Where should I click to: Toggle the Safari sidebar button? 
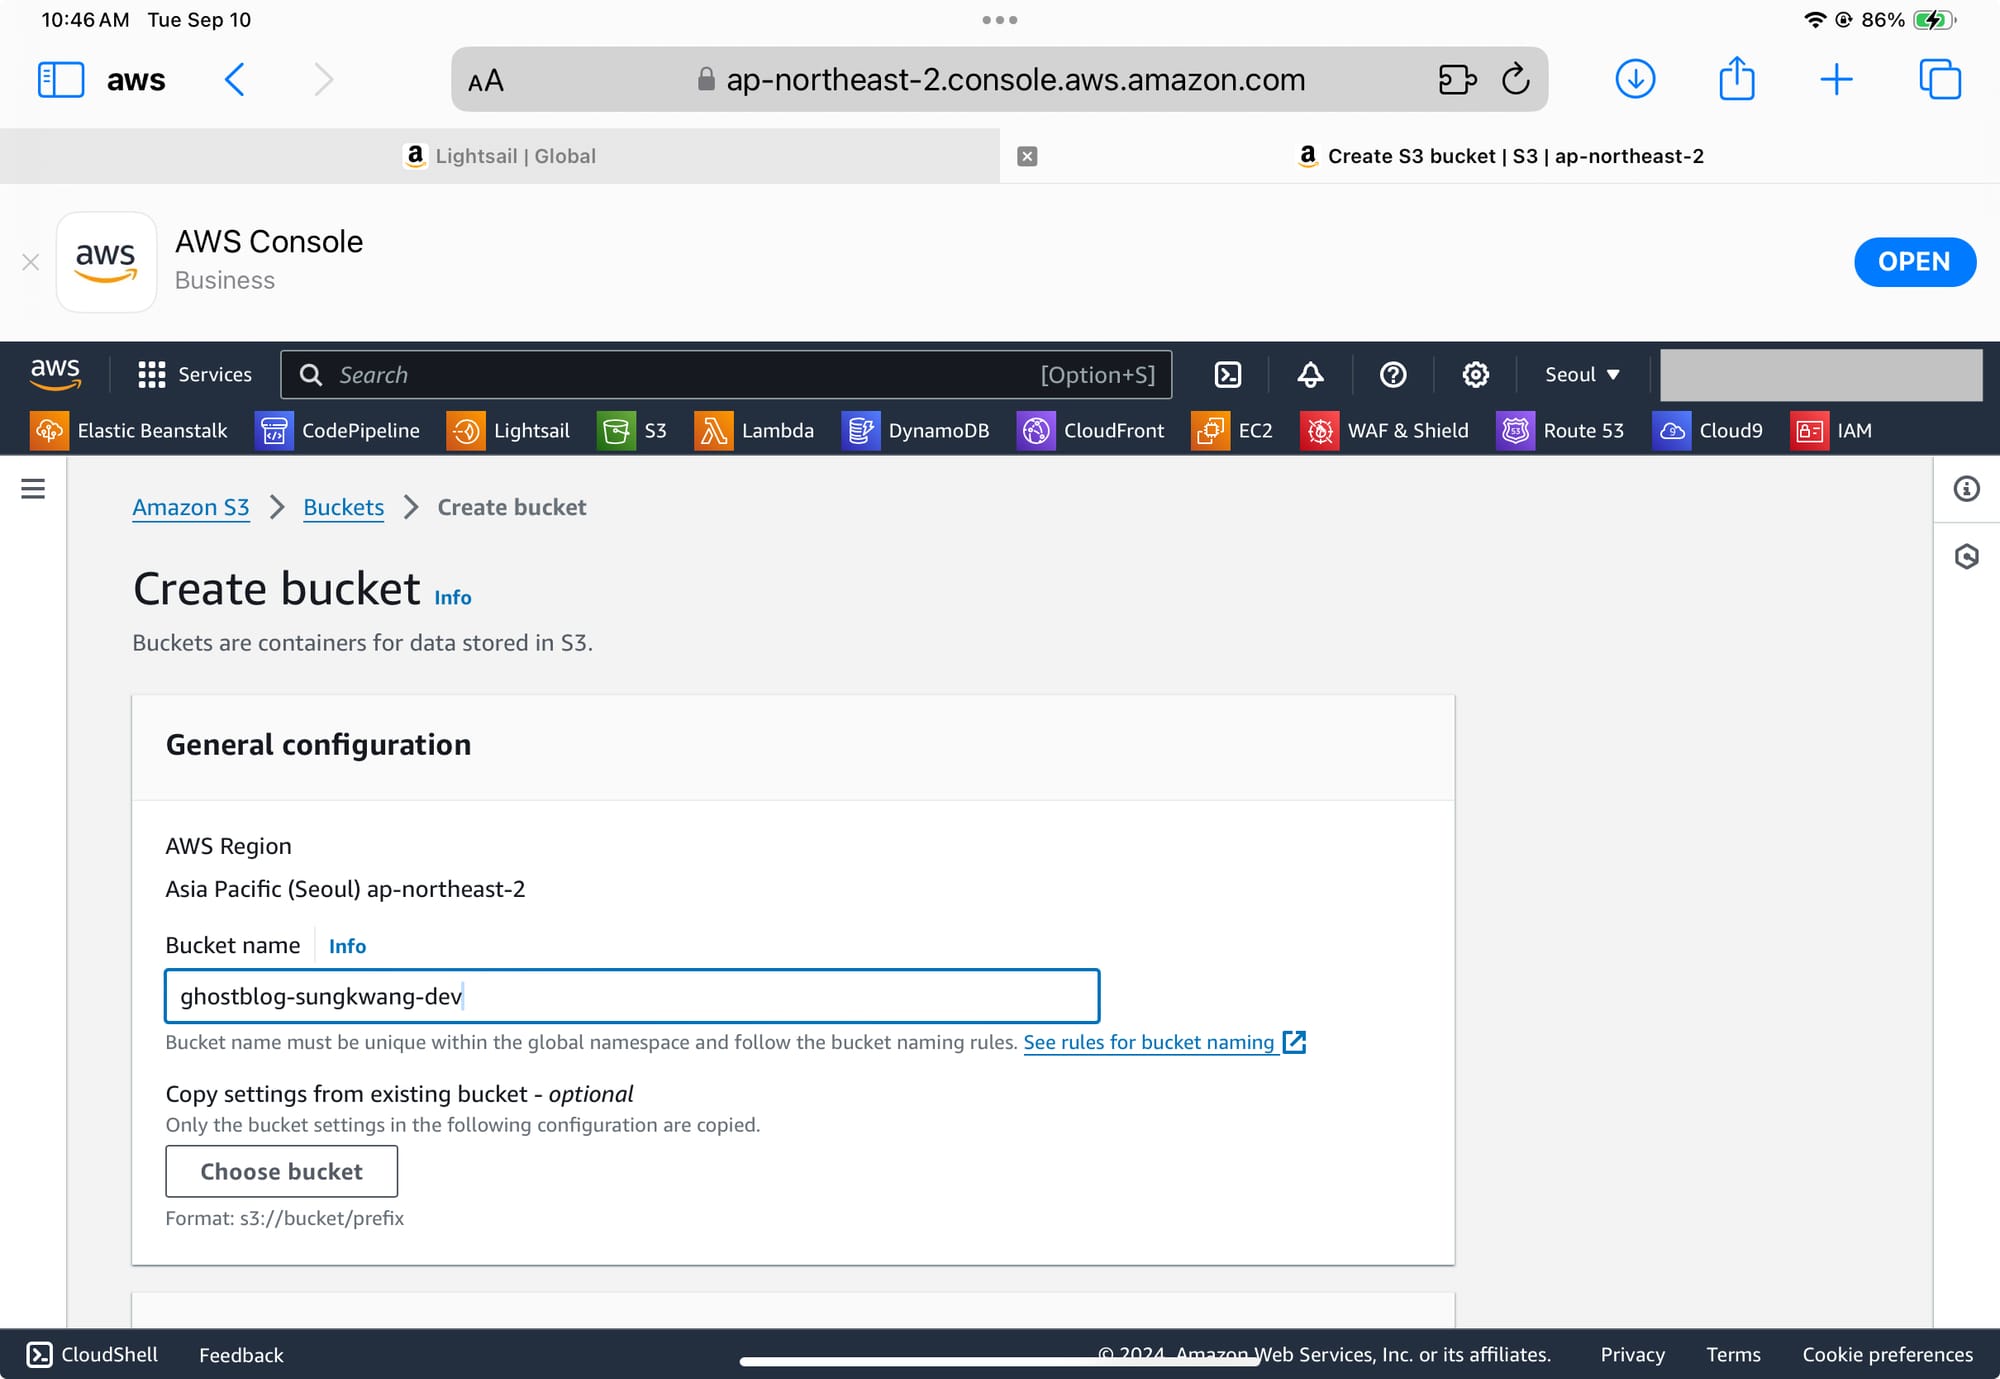point(61,79)
